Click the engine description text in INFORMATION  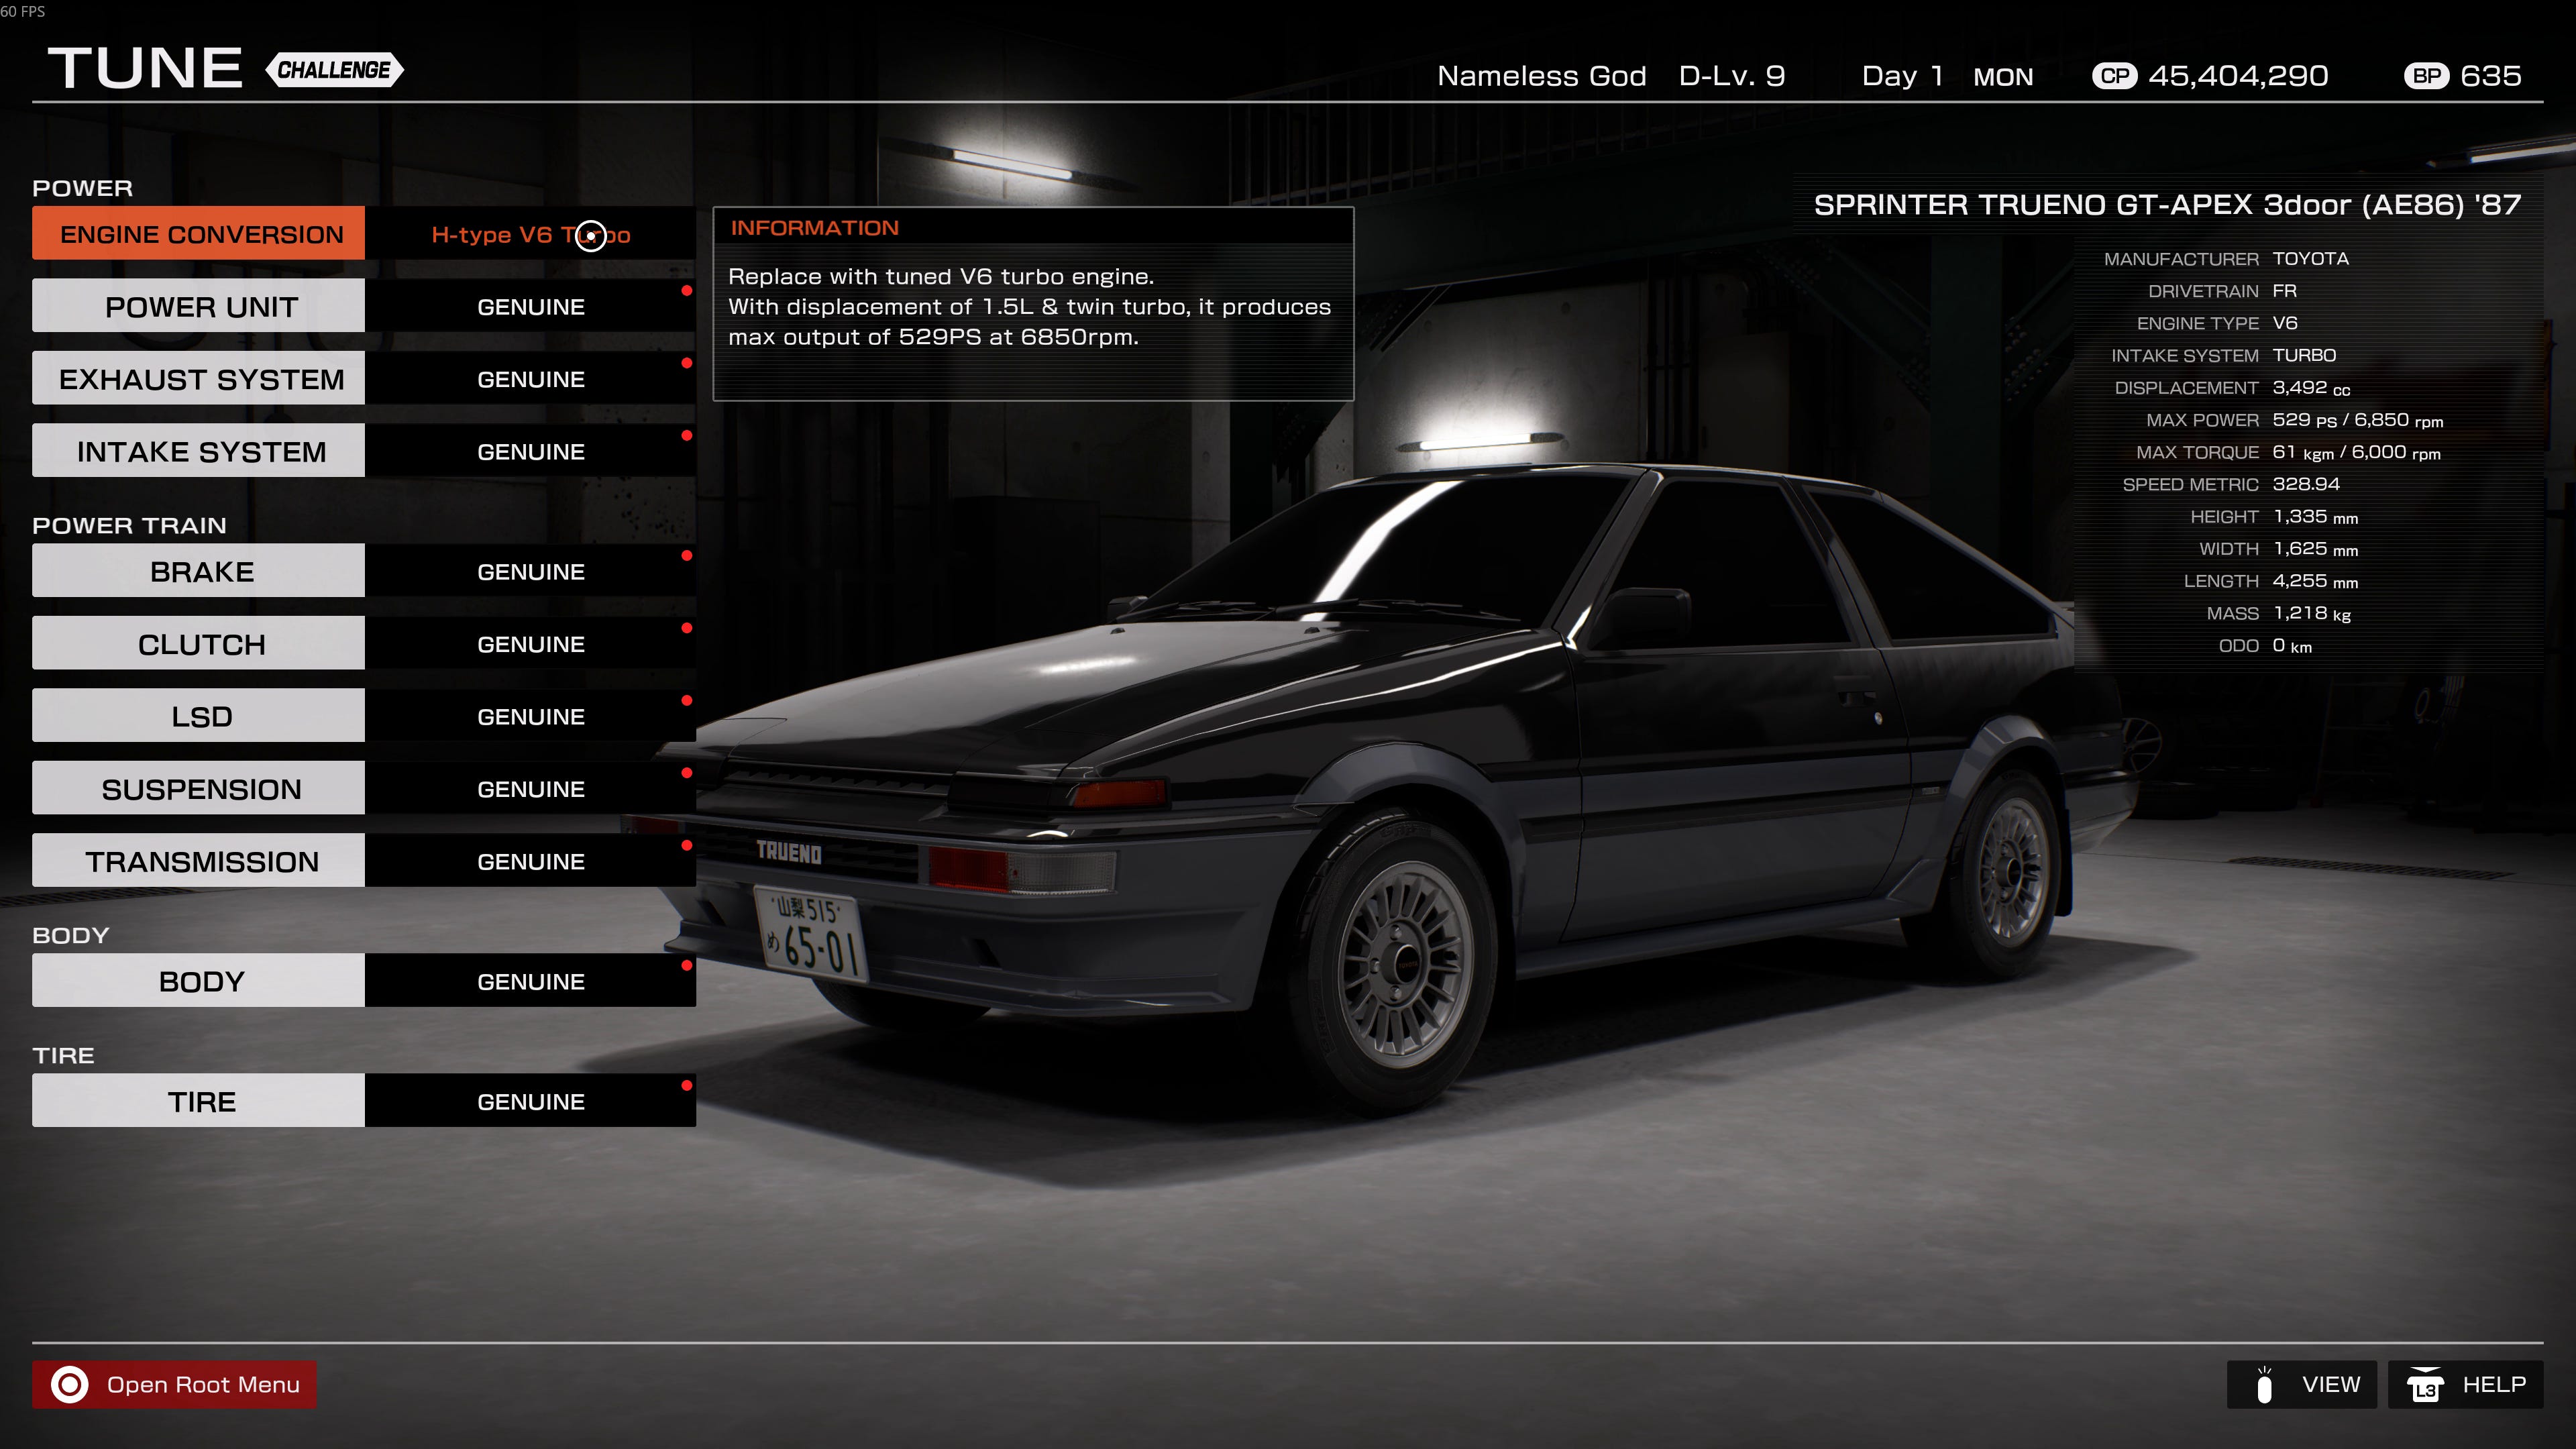1029,306
